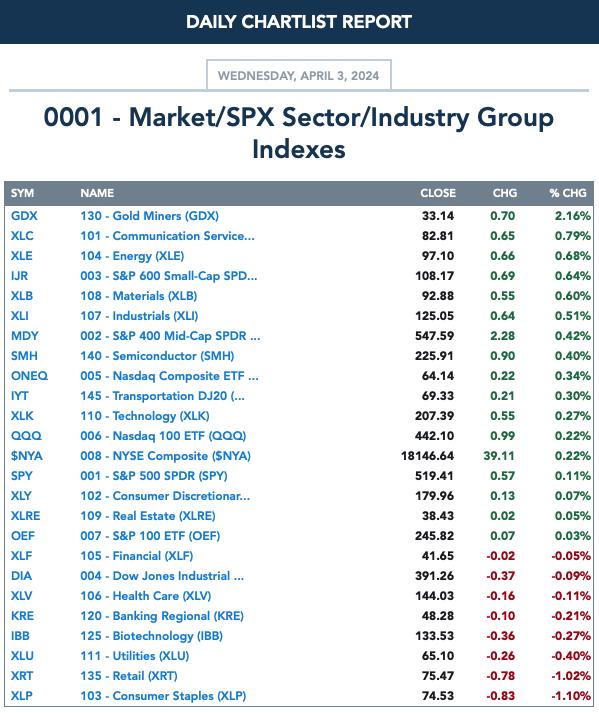The height and width of the screenshot is (713, 599).
Task: Open 110 - Technology (XLK) entry
Action: 145,416
